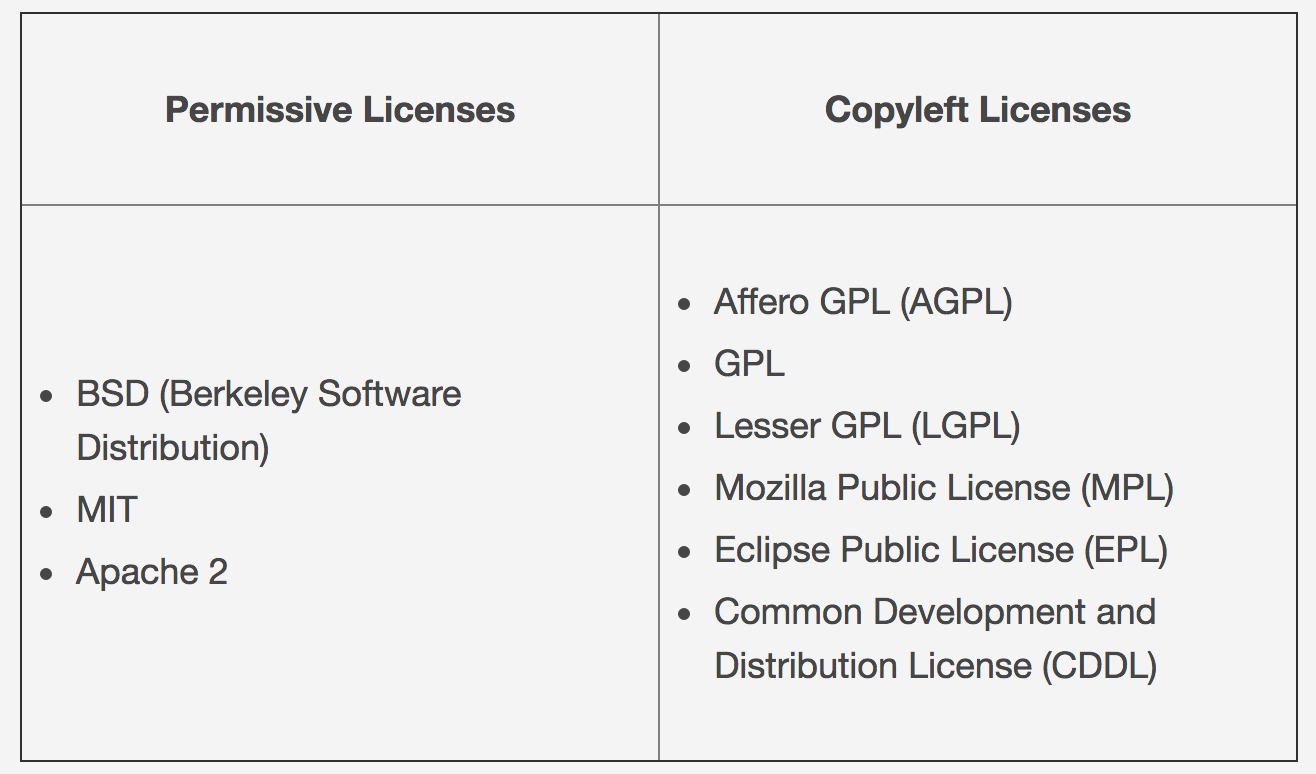Click the Lesser GPL (LGPL) entry

click(x=866, y=426)
